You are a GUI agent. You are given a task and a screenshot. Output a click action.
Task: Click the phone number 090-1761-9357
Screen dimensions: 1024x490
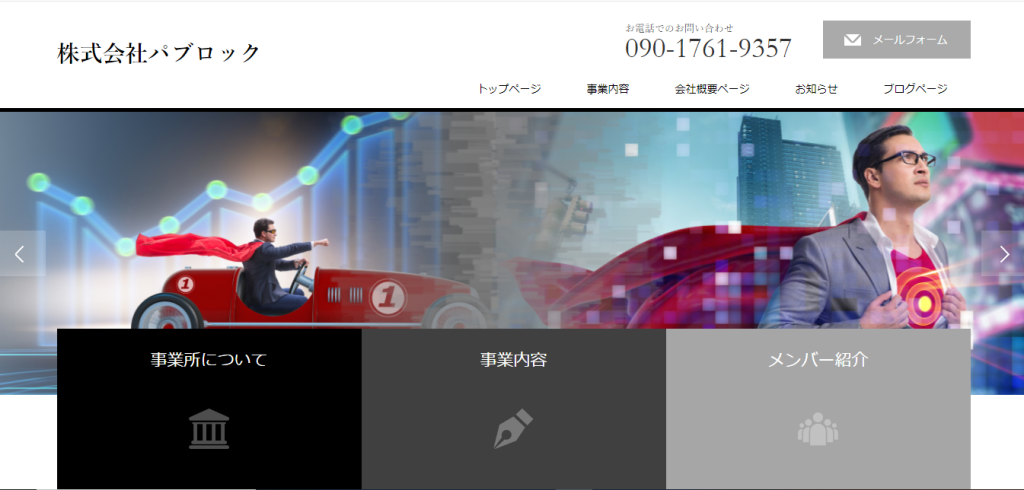click(x=708, y=48)
